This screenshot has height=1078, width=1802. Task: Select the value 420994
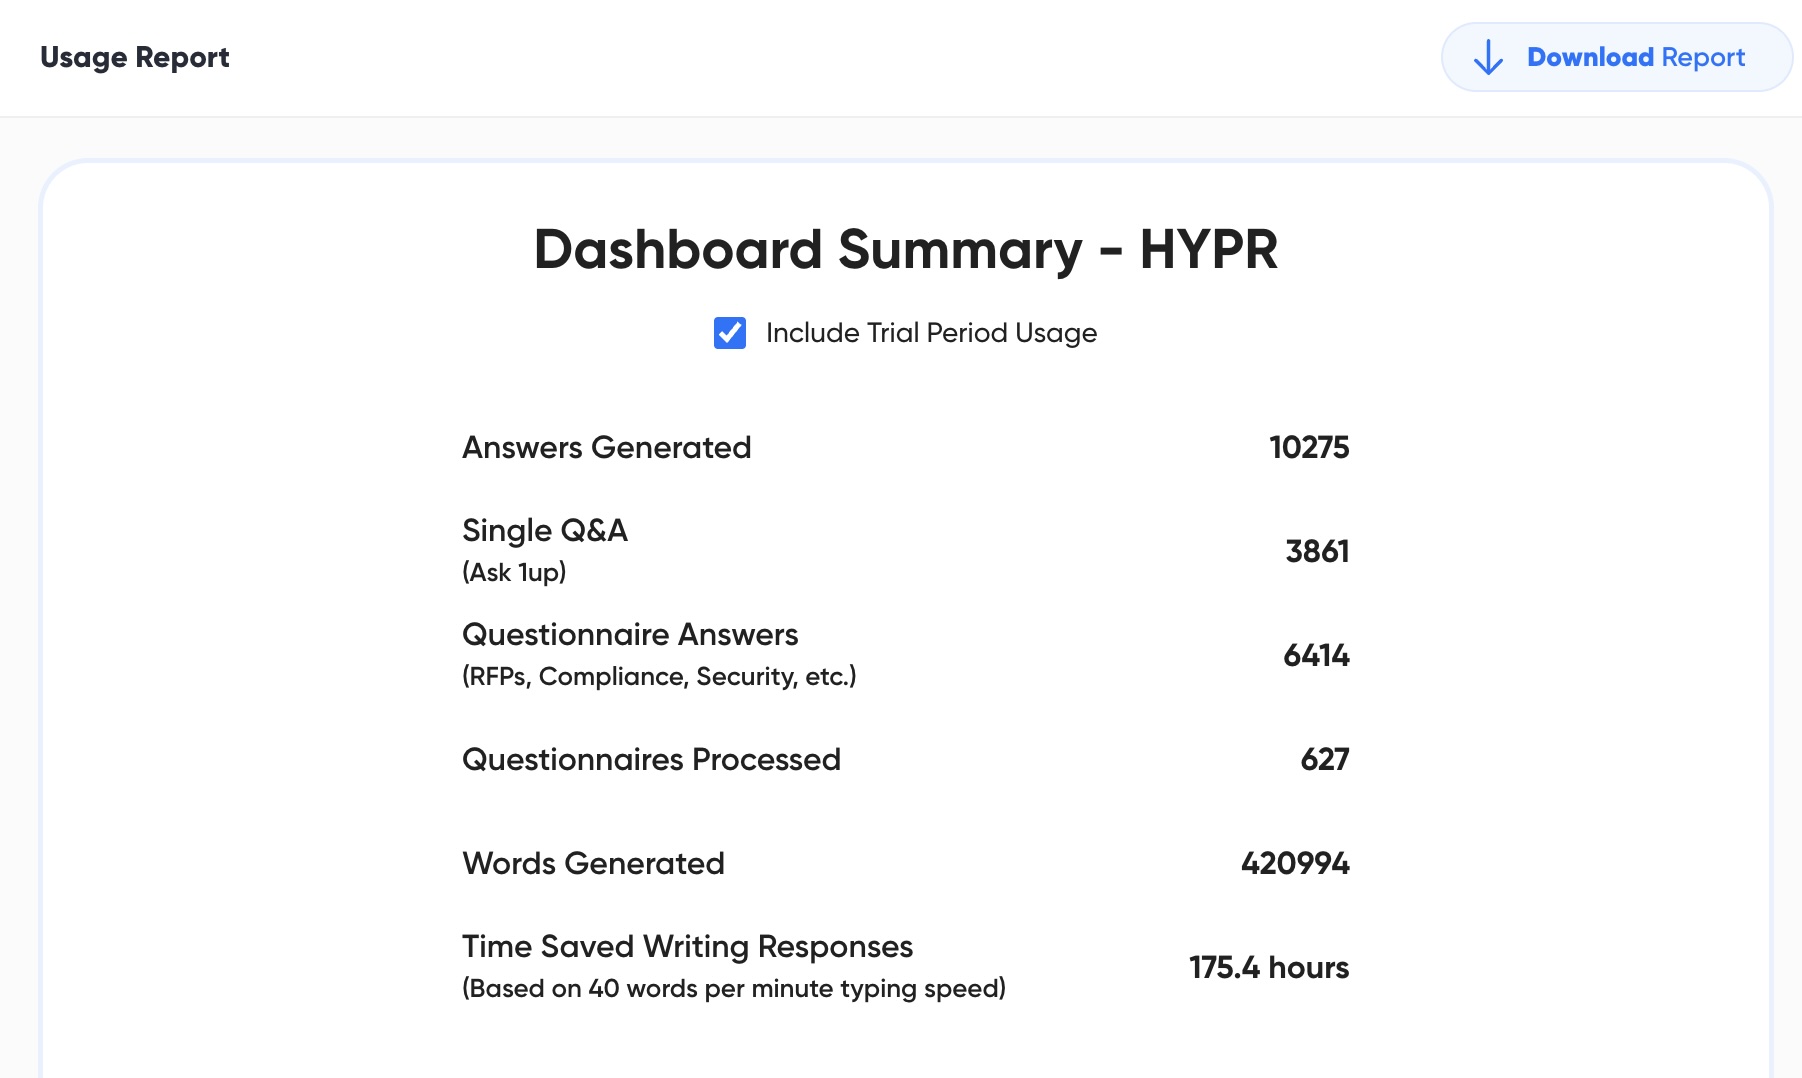click(x=1295, y=863)
